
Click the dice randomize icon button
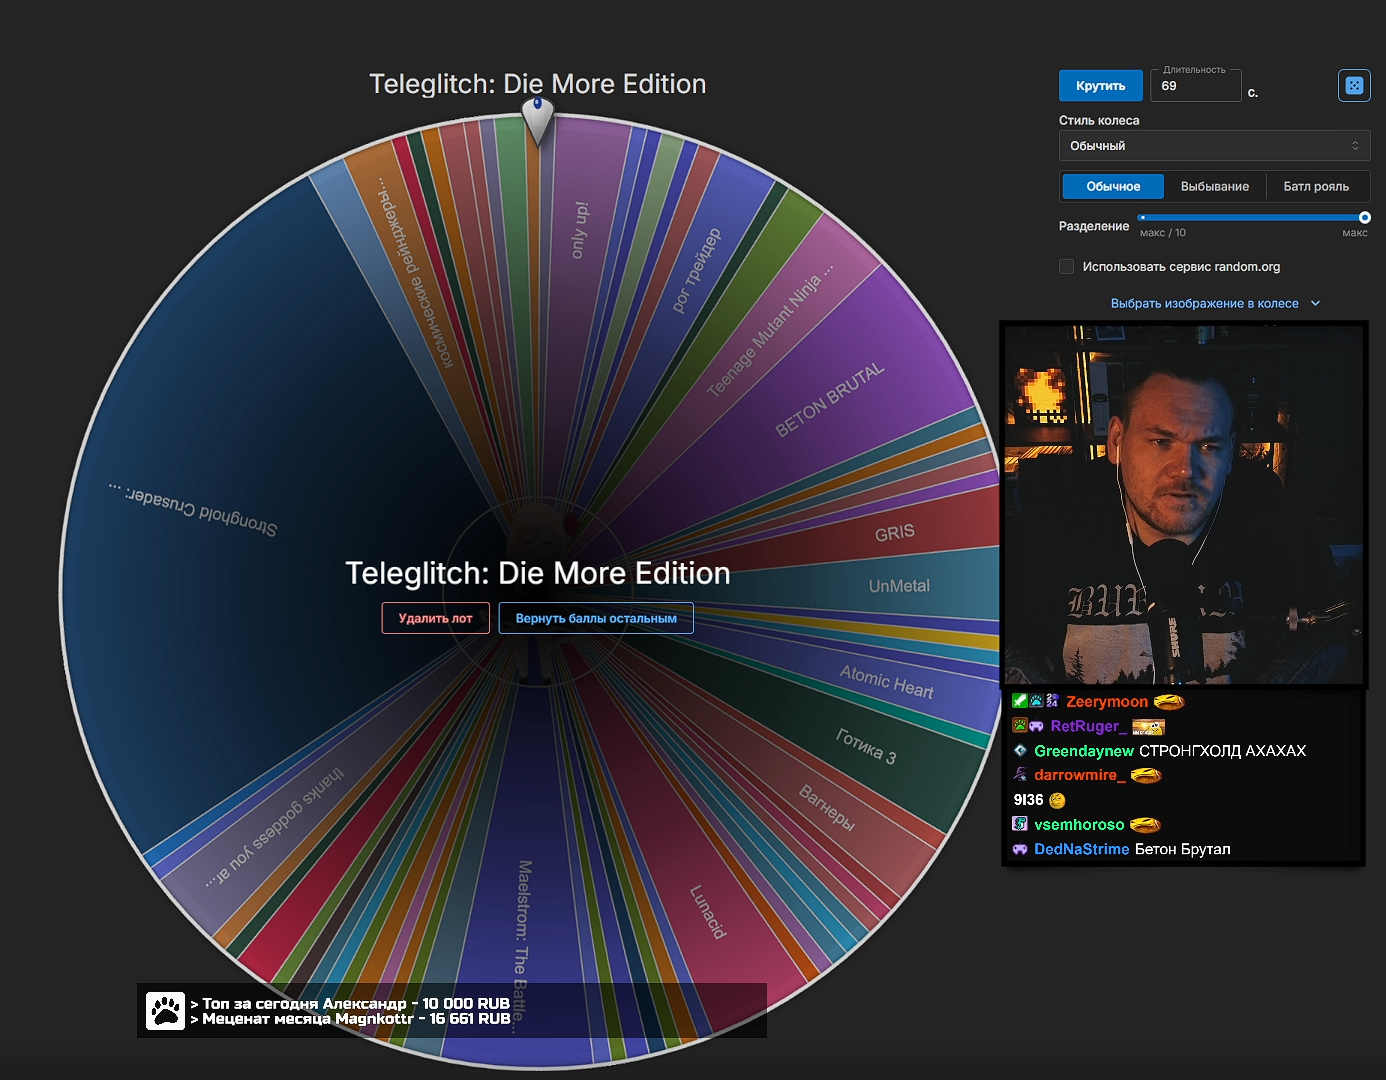pyautogui.click(x=1354, y=86)
